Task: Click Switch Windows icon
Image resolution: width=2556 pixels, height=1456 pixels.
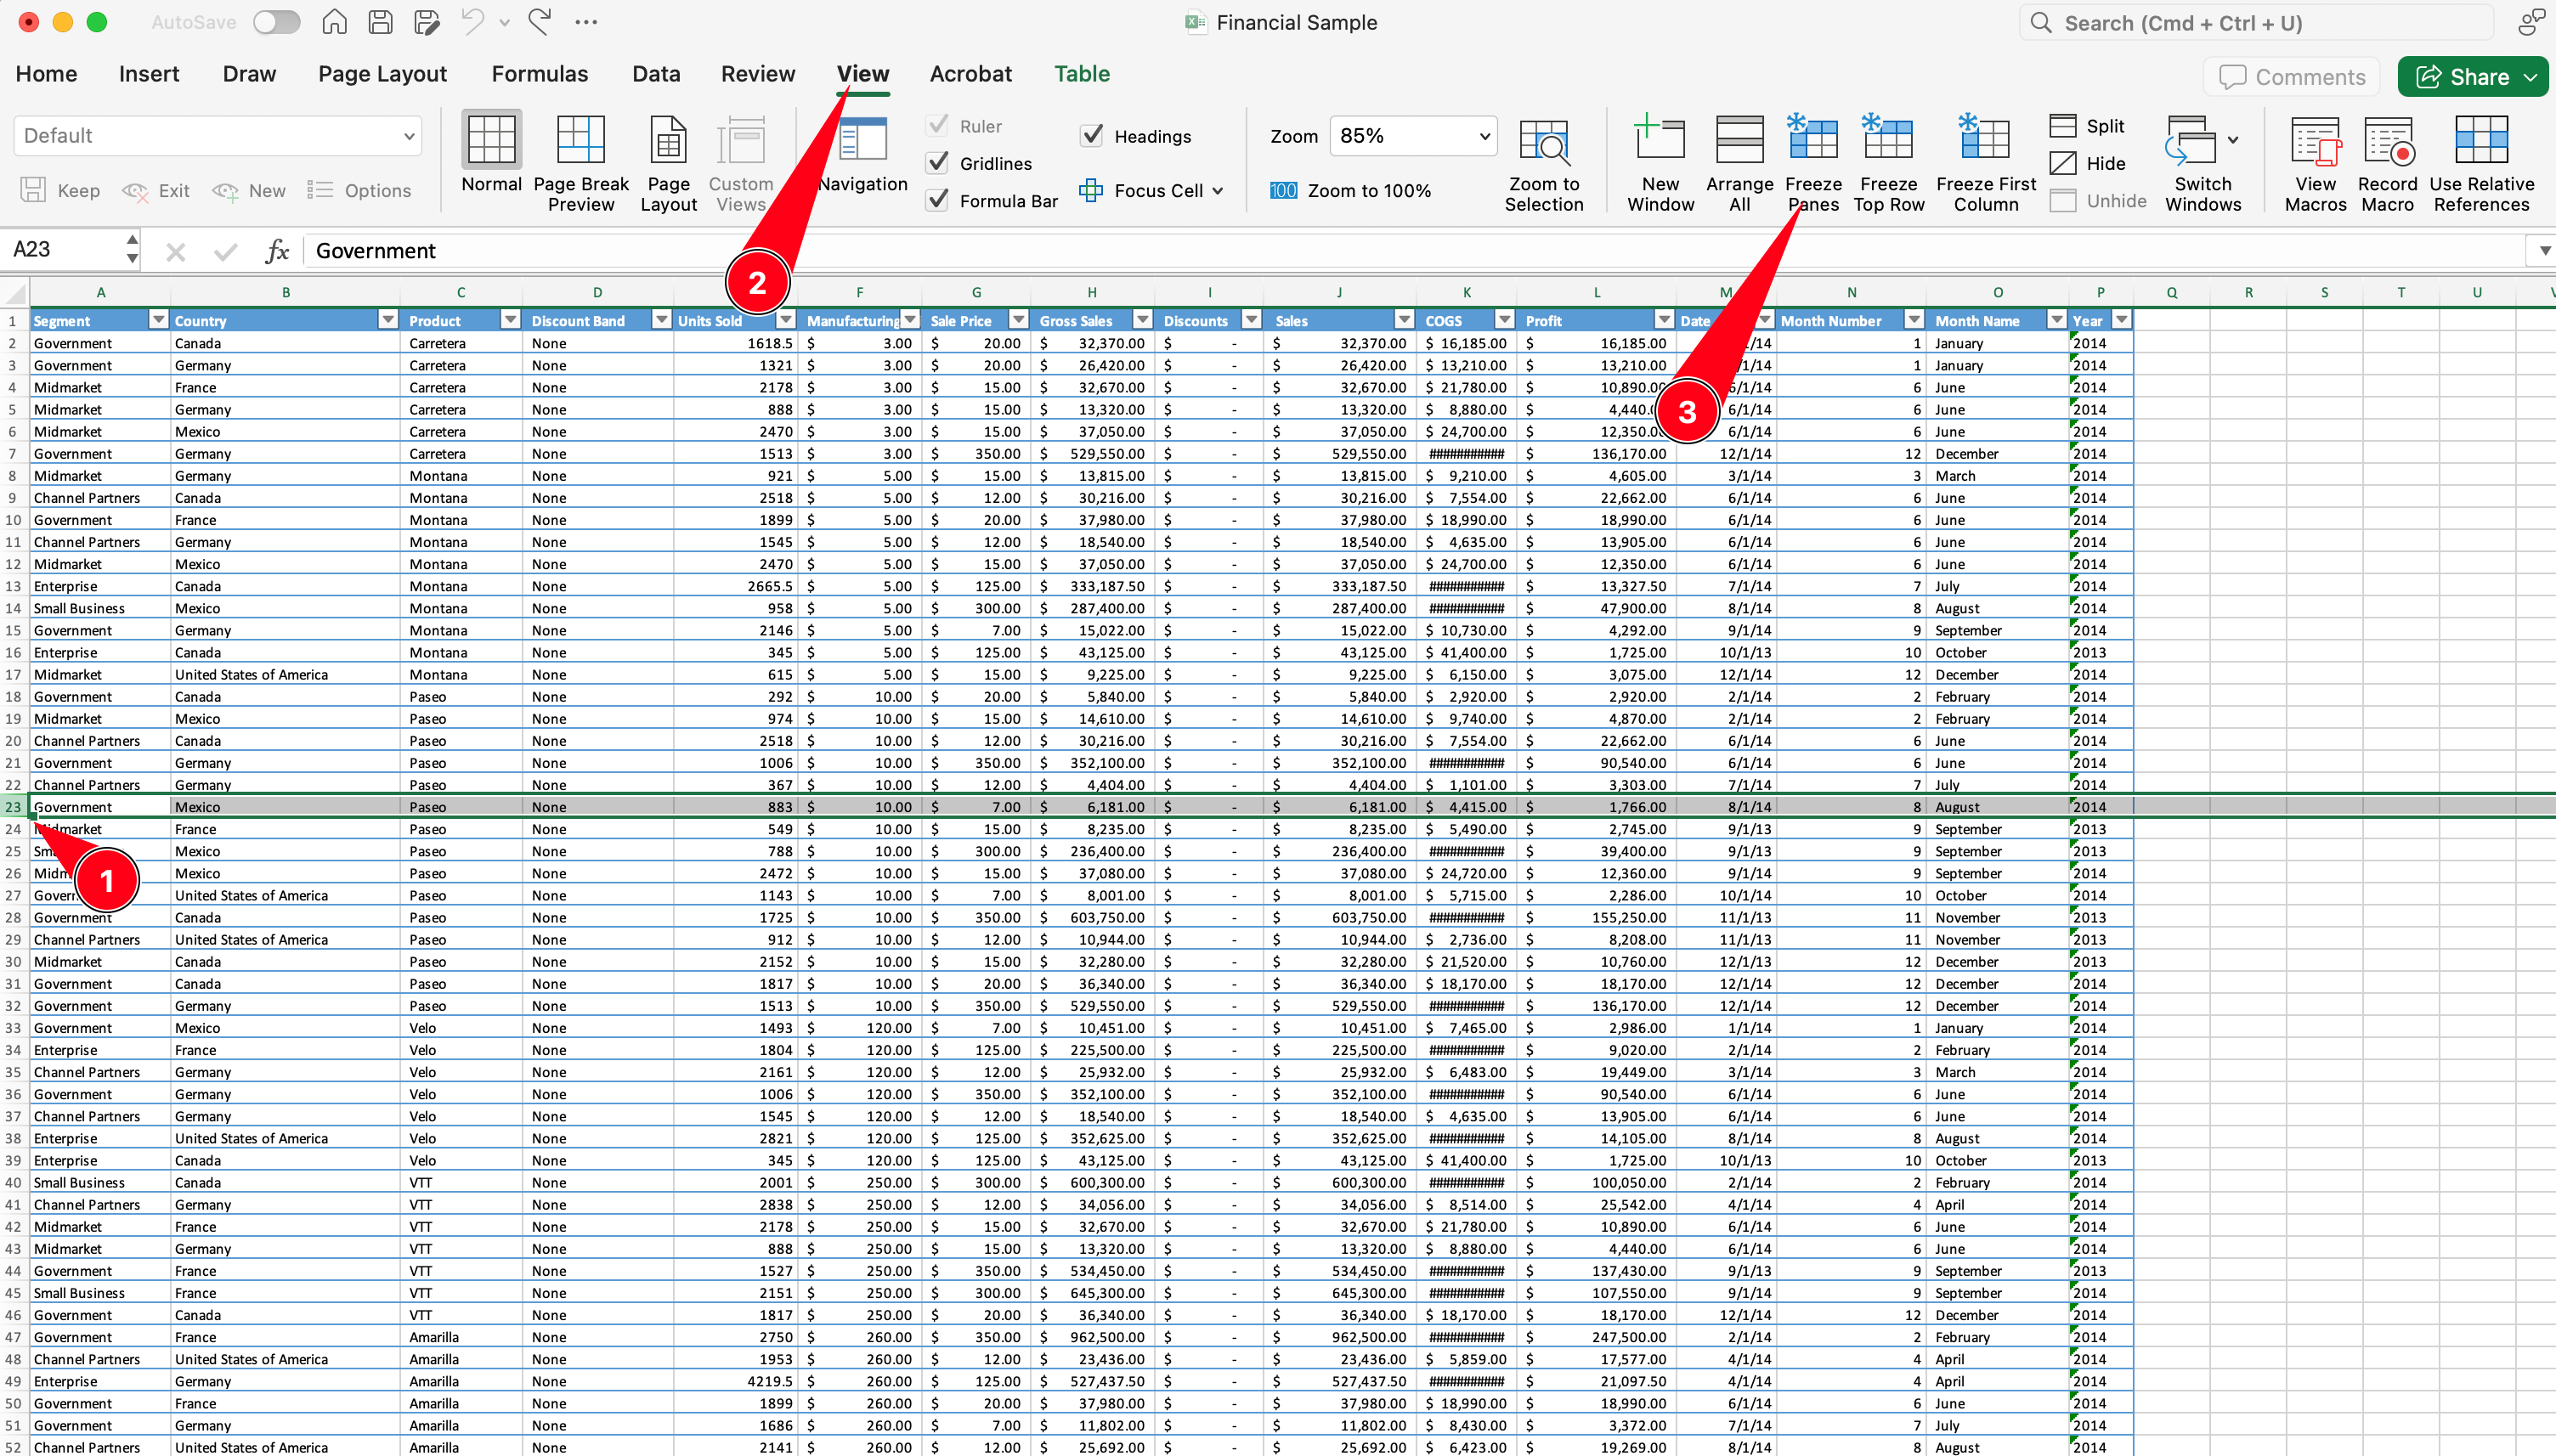Action: pyautogui.click(x=2190, y=140)
